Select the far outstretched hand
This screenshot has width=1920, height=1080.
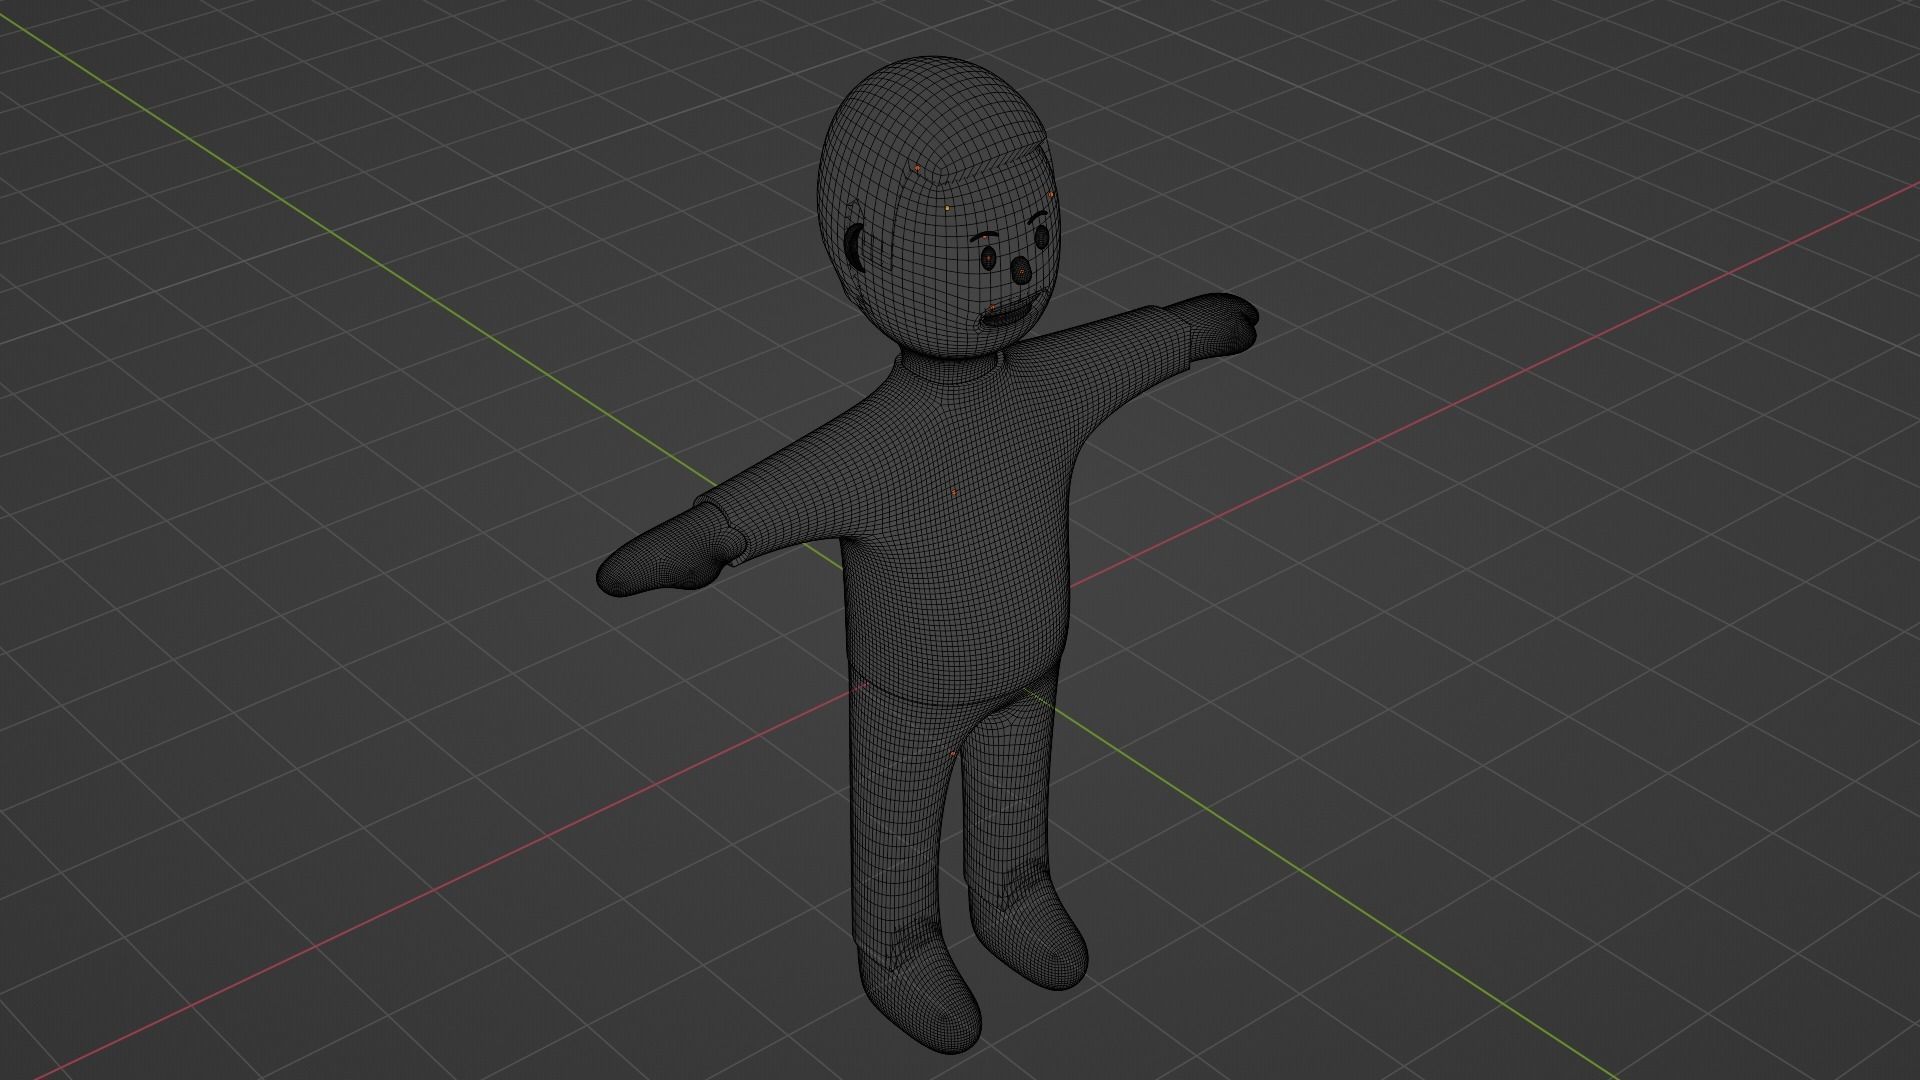[1222, 322]
